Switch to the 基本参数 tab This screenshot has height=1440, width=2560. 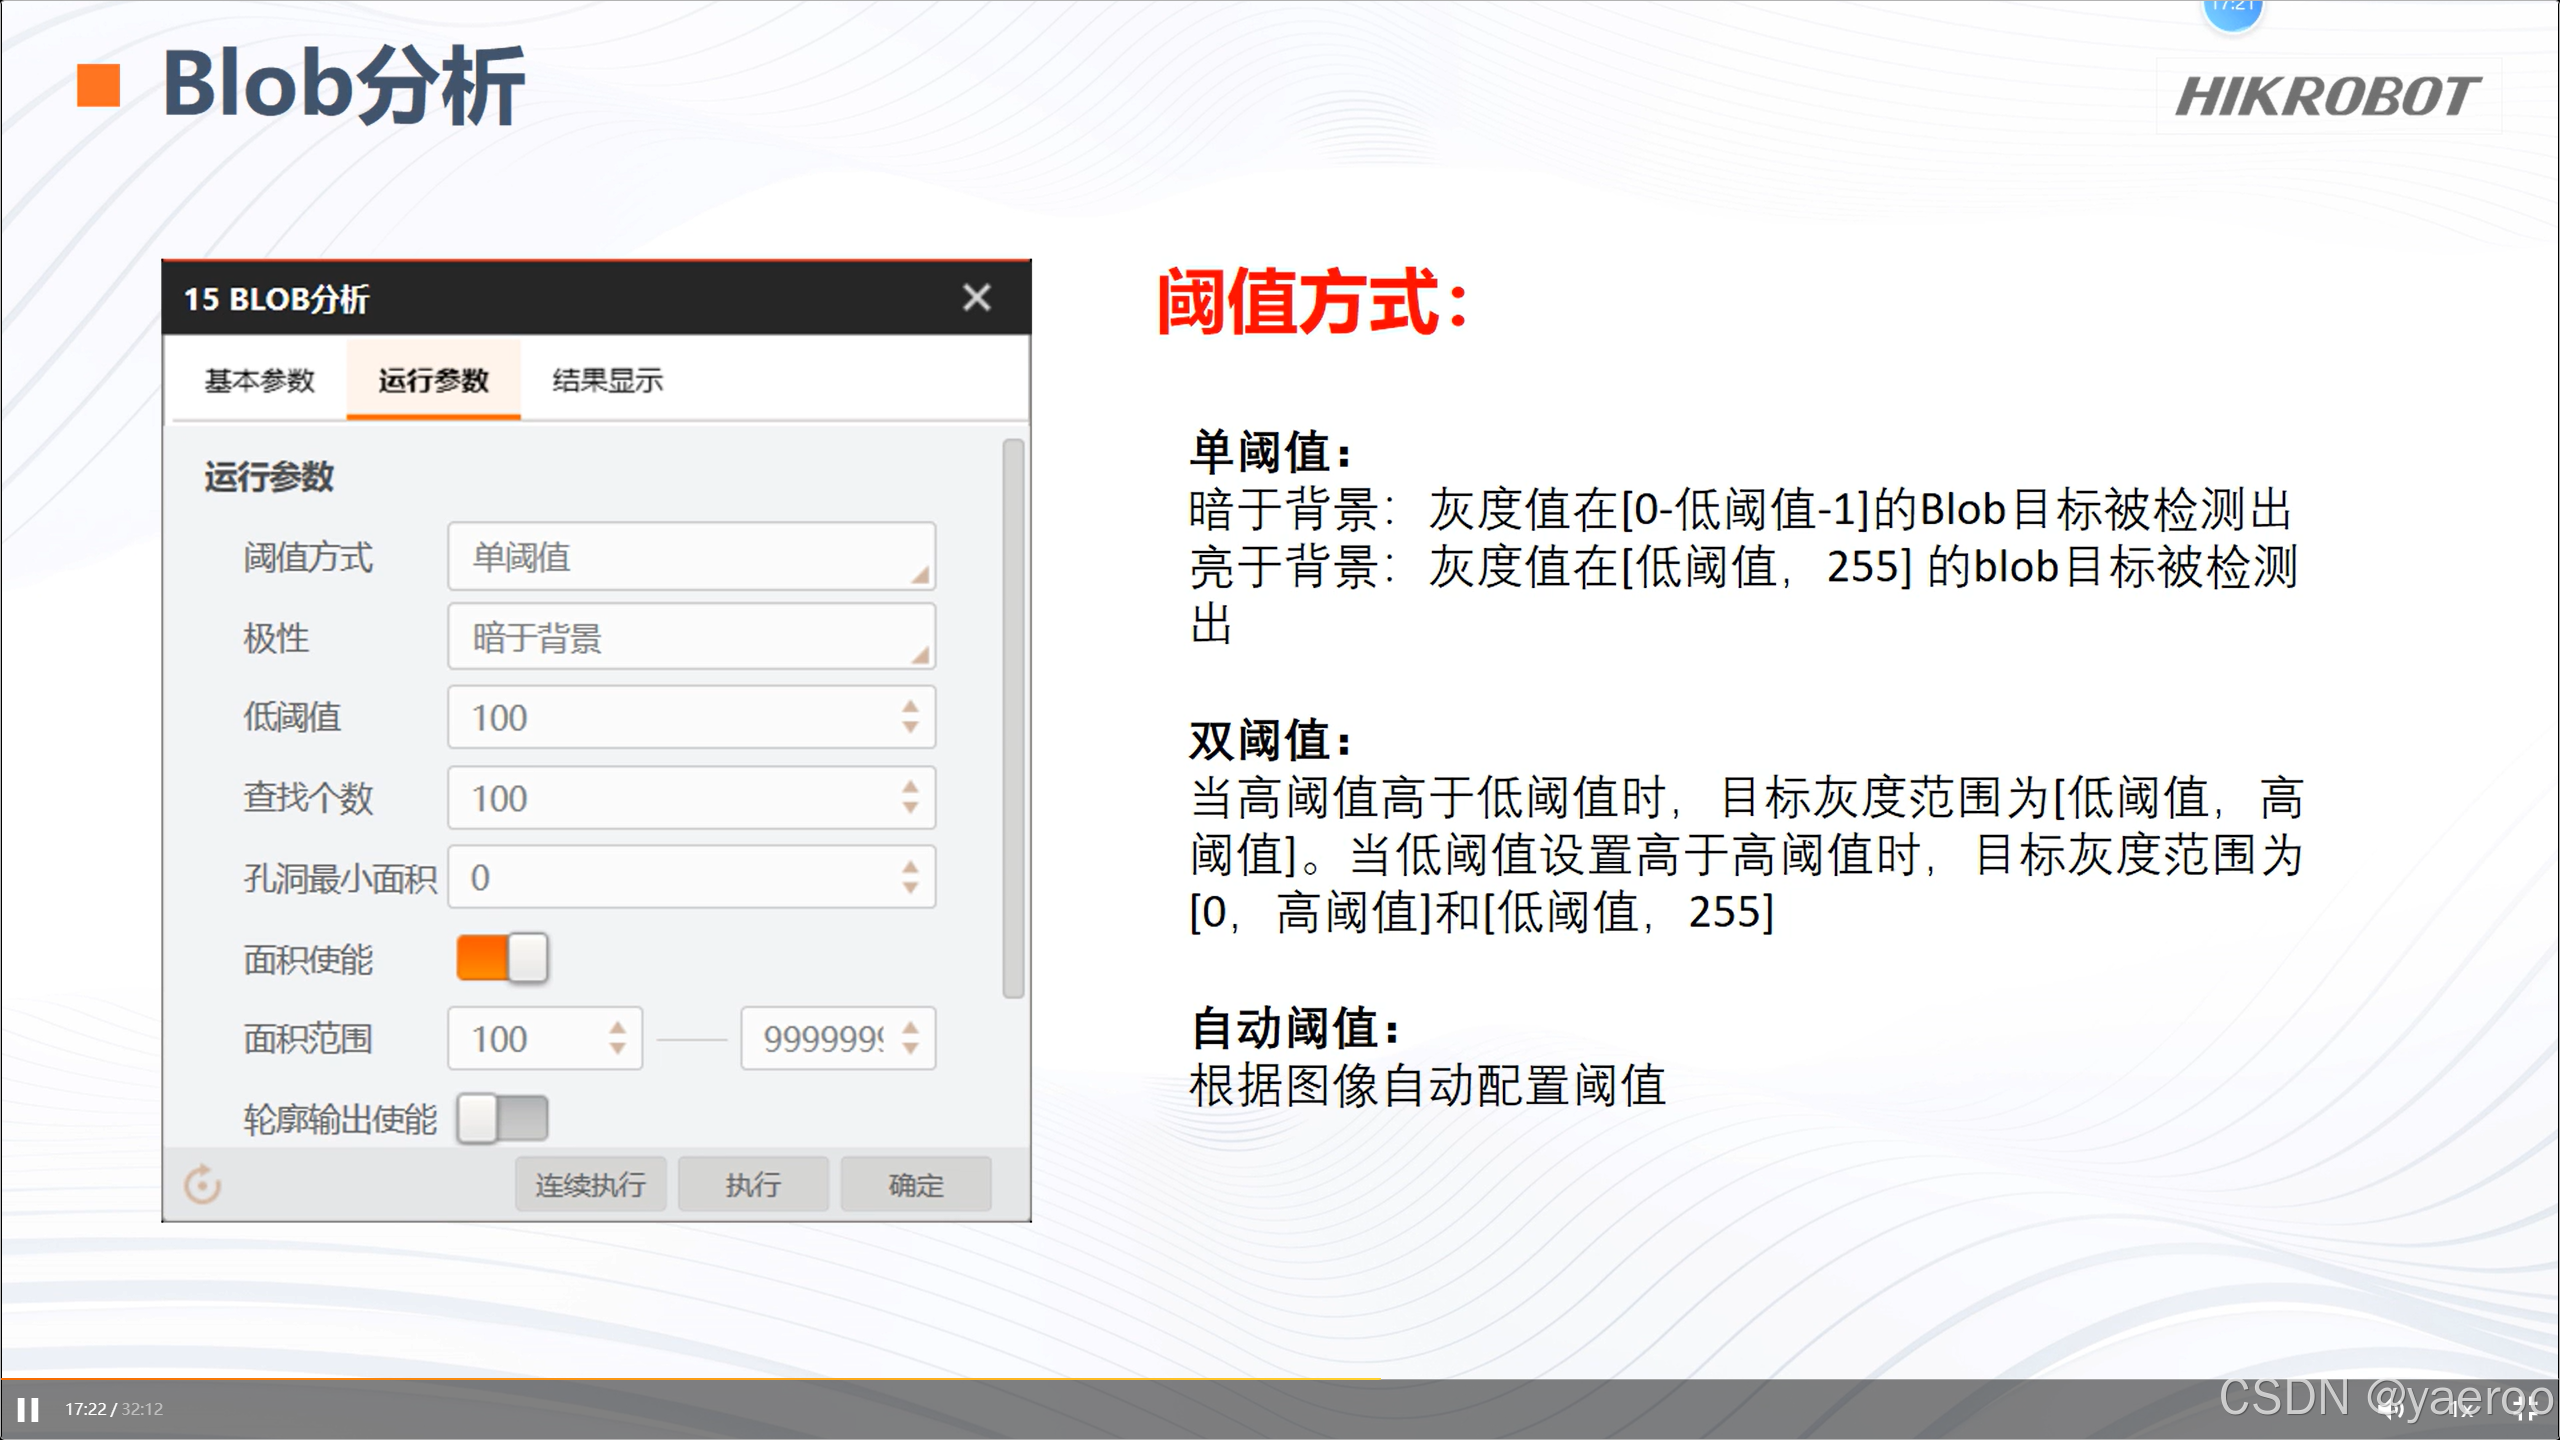(x=259, y=381)
